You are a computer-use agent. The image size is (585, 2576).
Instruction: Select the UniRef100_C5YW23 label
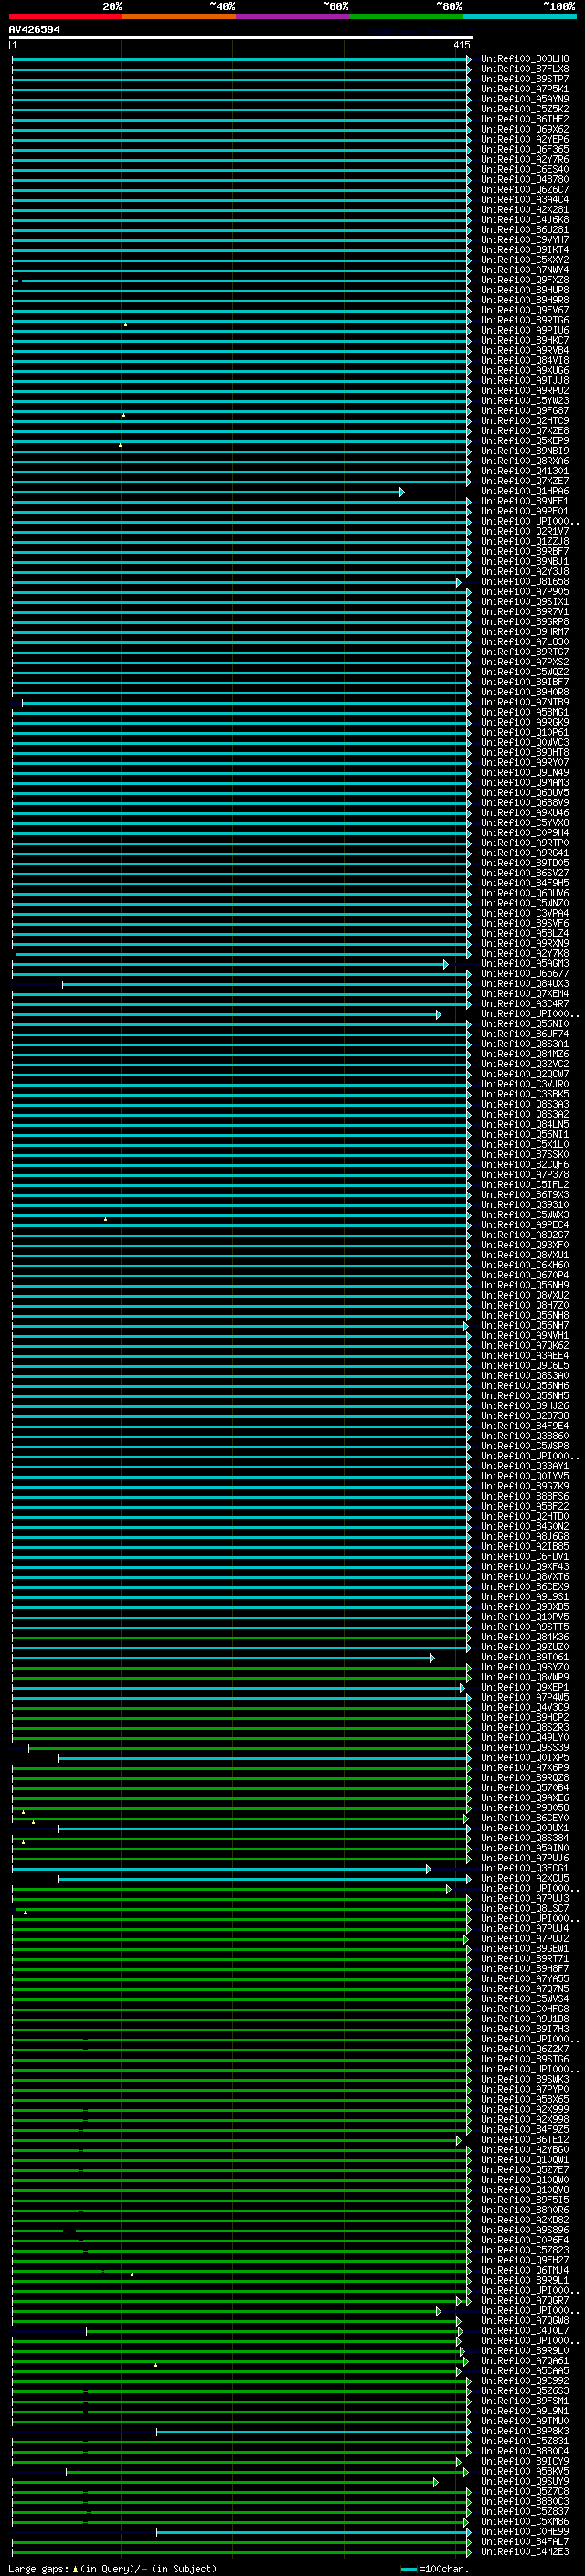(x=524, y=401)
